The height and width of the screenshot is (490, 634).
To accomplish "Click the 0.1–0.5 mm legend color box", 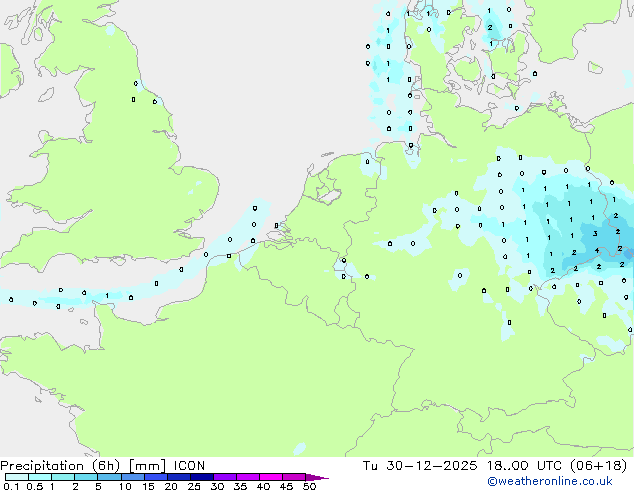I will coord(17,477).
